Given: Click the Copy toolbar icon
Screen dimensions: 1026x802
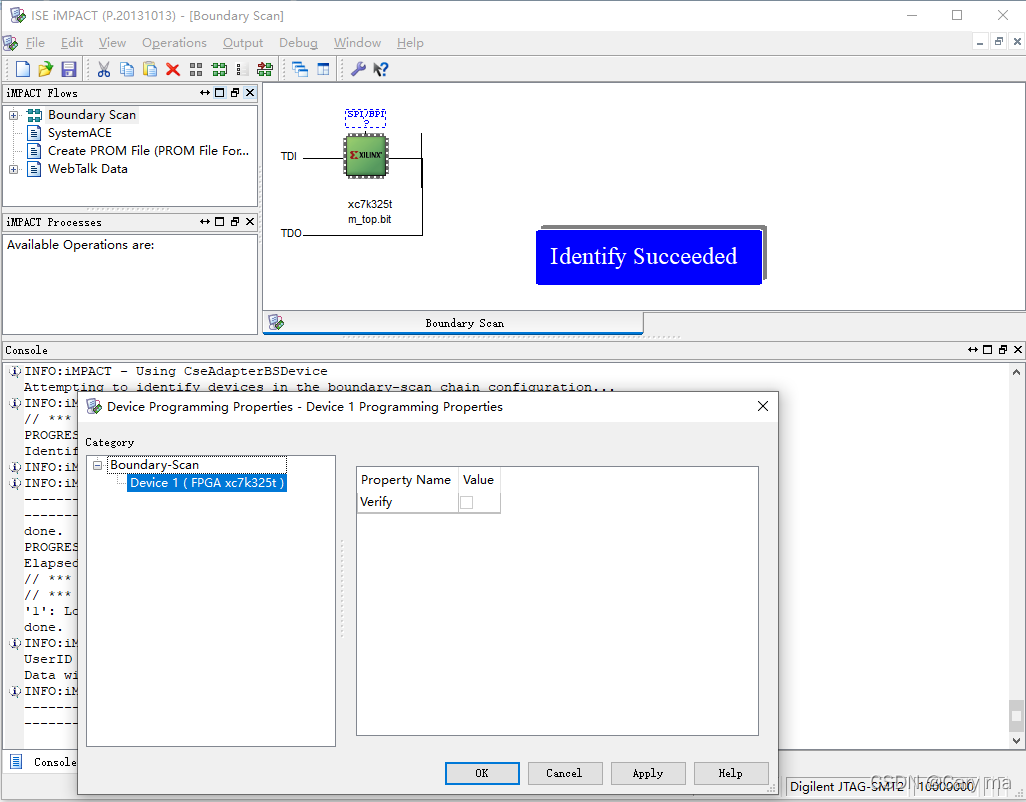Looking at the screenshot, I should tap(127, 69).
